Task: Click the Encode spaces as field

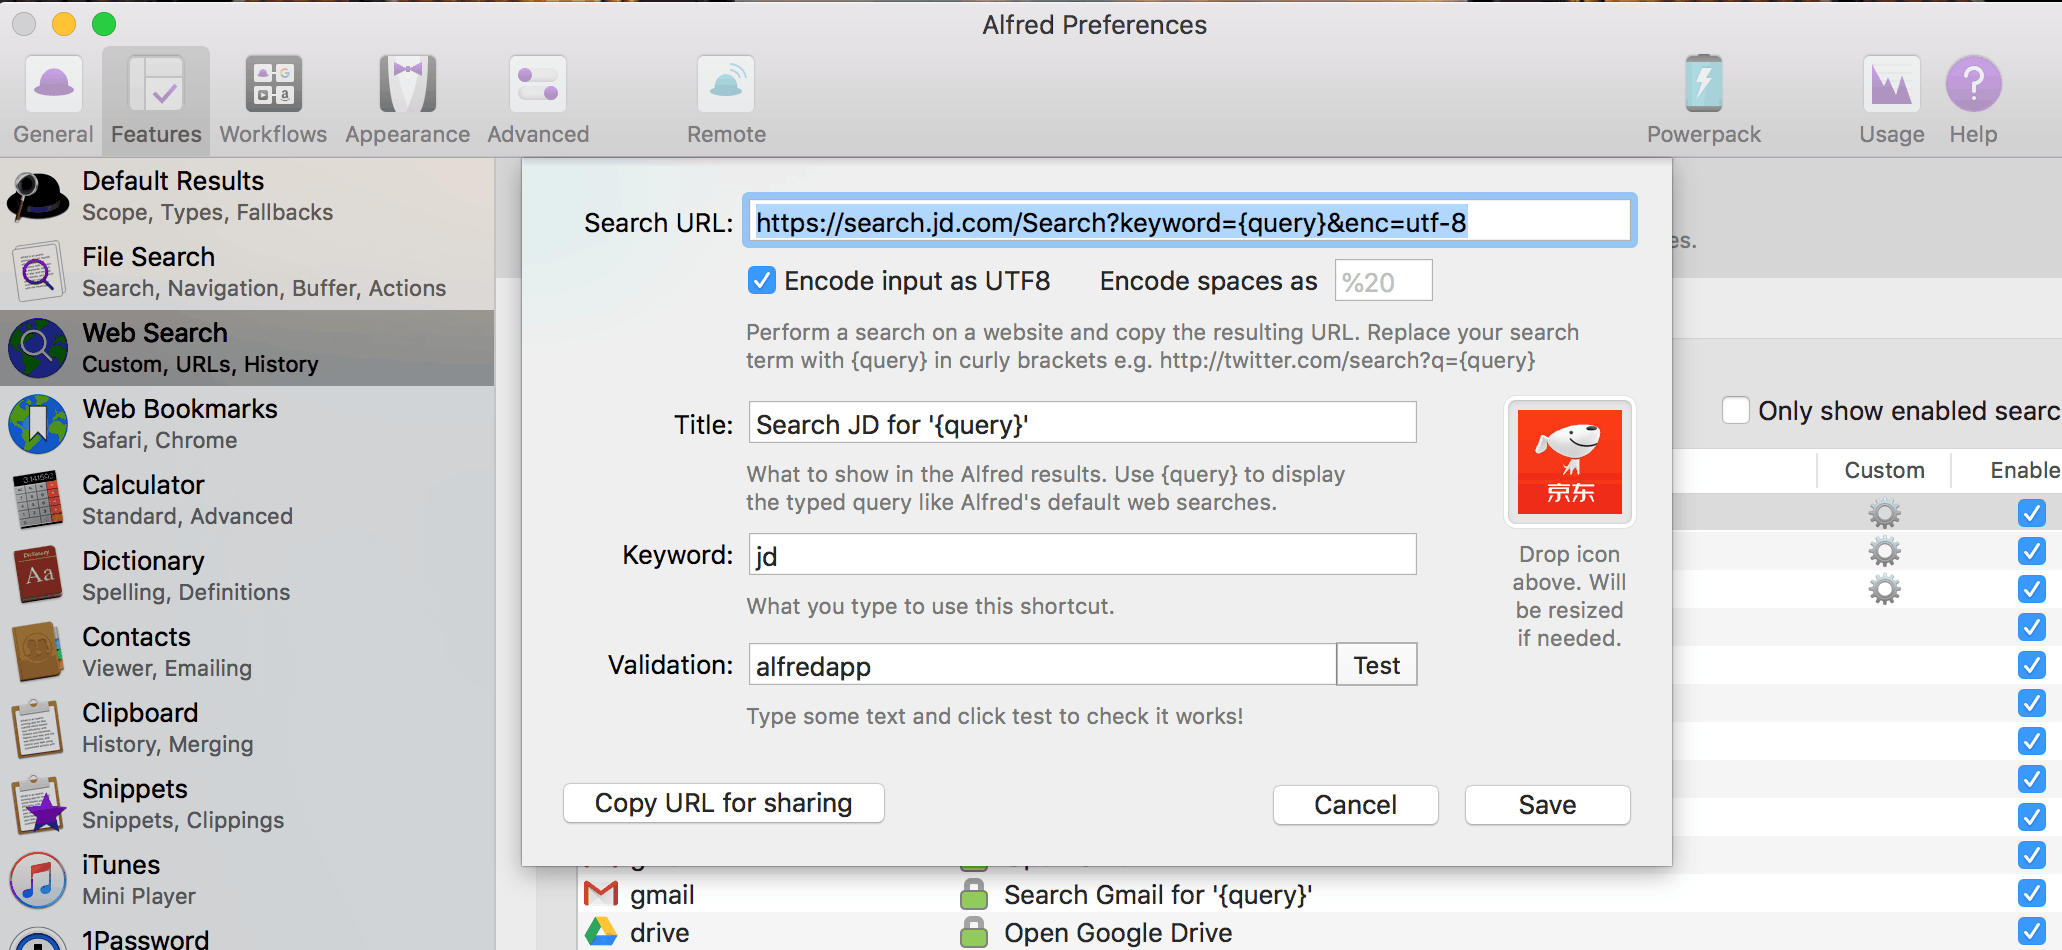Action: click(1383, 281)
